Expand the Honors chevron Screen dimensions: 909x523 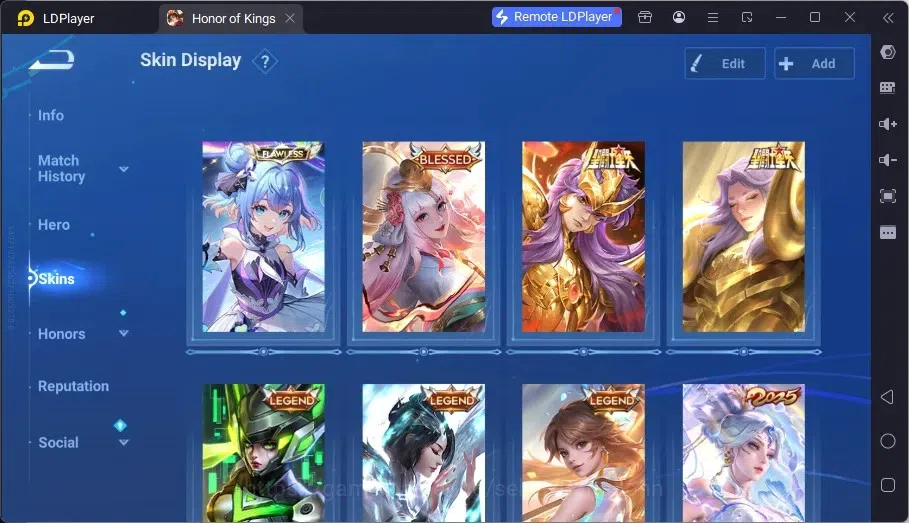(x=123, y=333)
